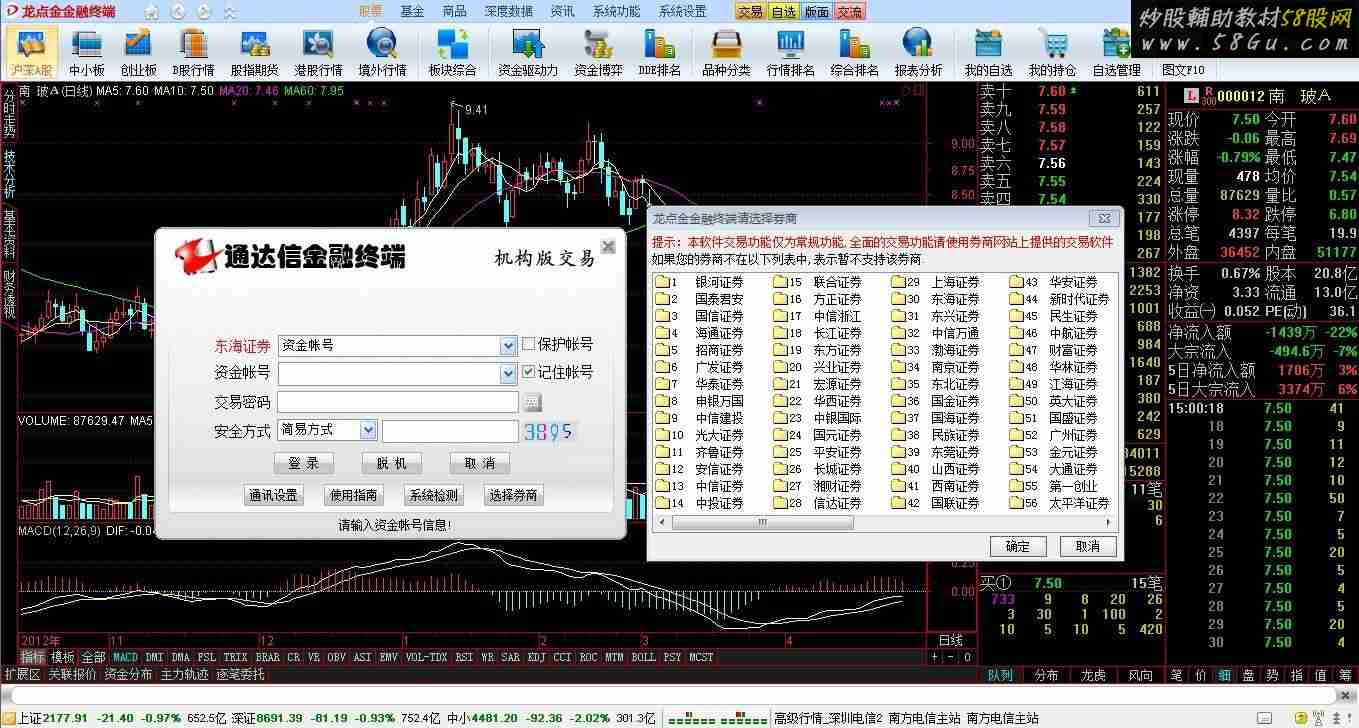Screen dimensions: 1359x728
Task: Open the 系统设置 menu
Action: 682,12
